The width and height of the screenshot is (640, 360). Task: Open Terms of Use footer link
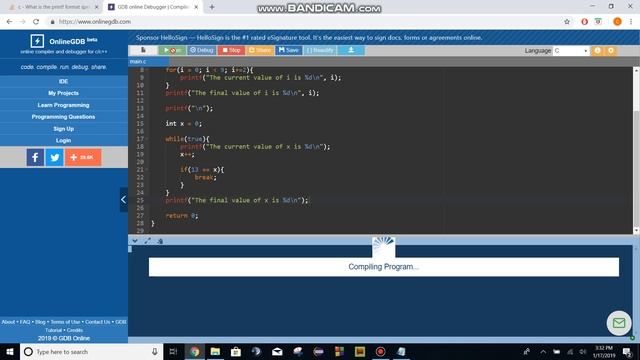click(65, 322)
